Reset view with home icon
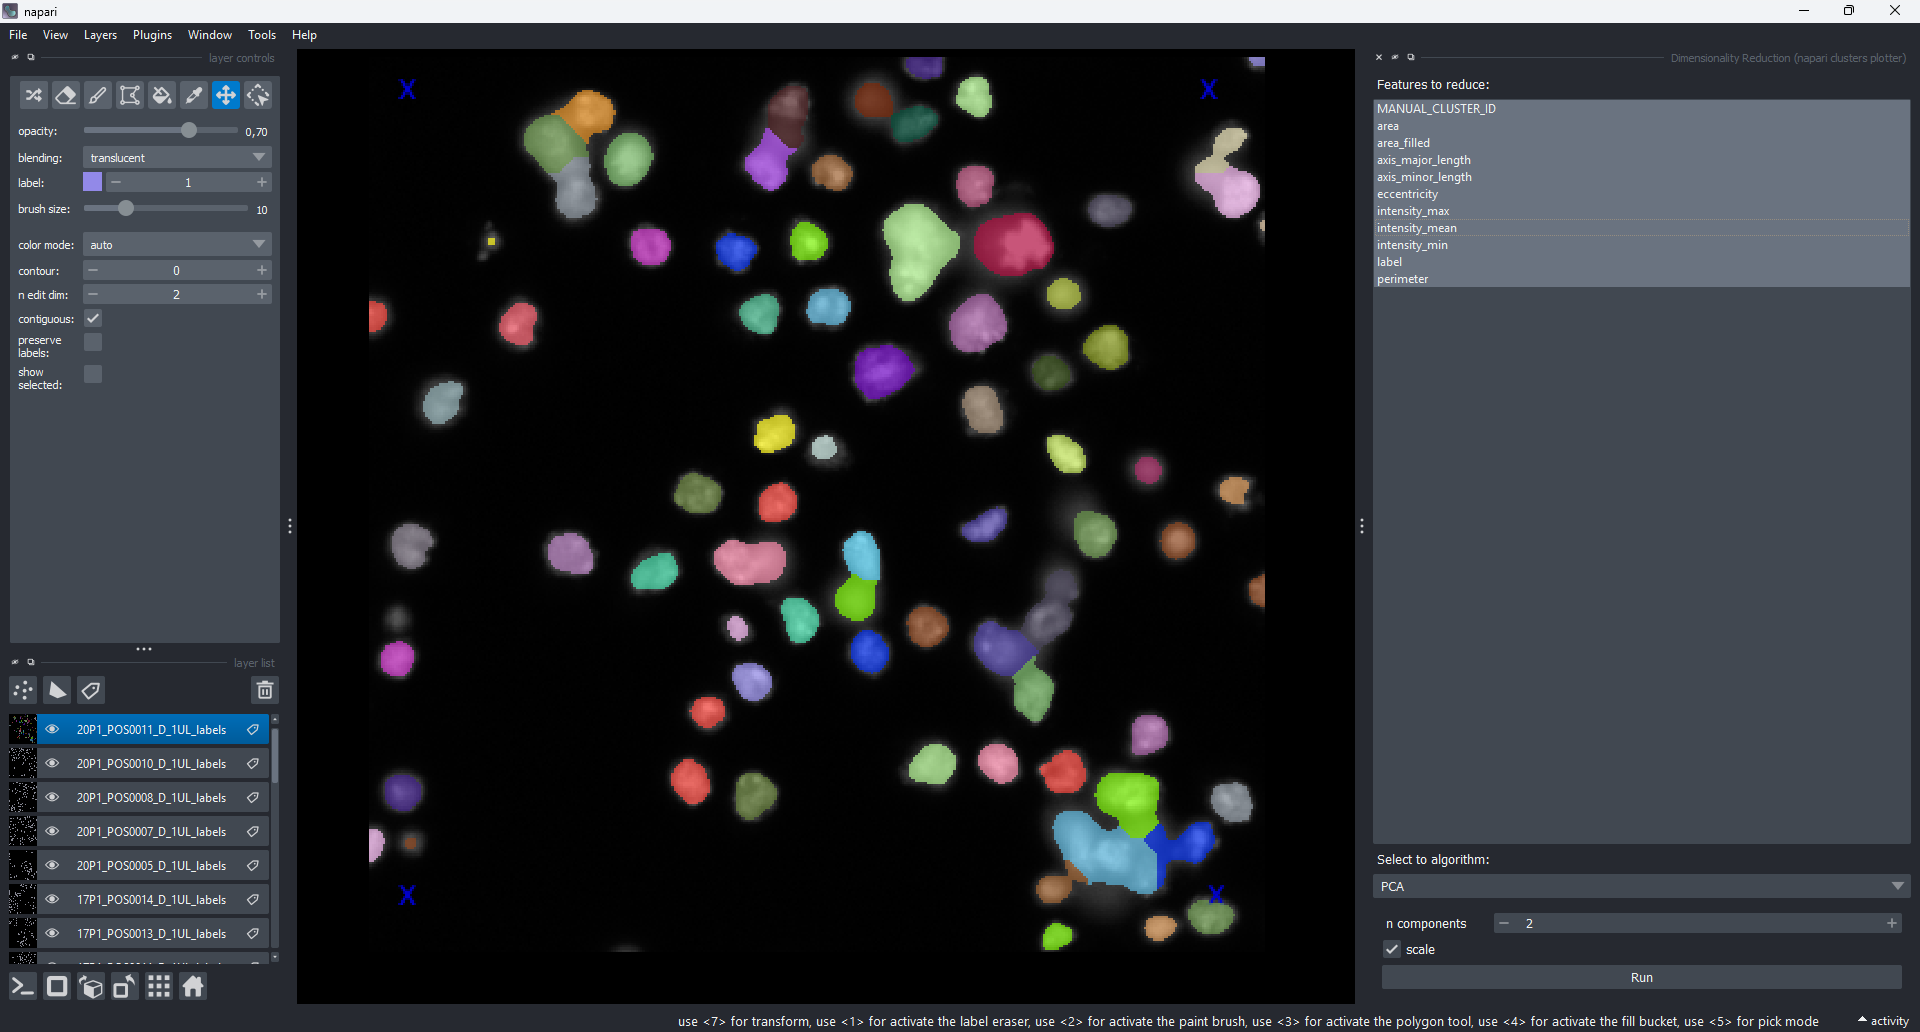This screenshot has width=1920, height=1032. (x=193, y=987)
